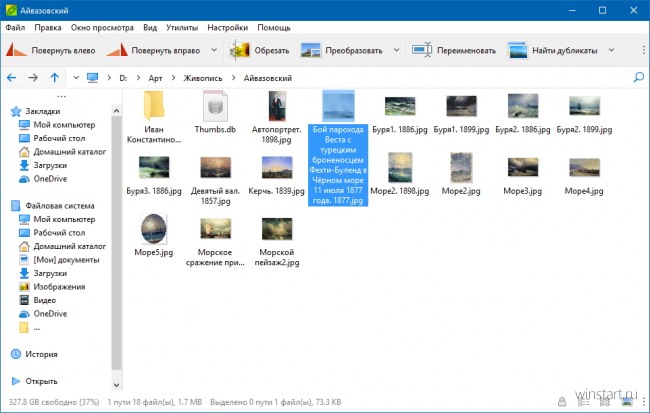Click the Rotate Left (Повернуть влево) icon
650x413 pixels.
point(16,50)
